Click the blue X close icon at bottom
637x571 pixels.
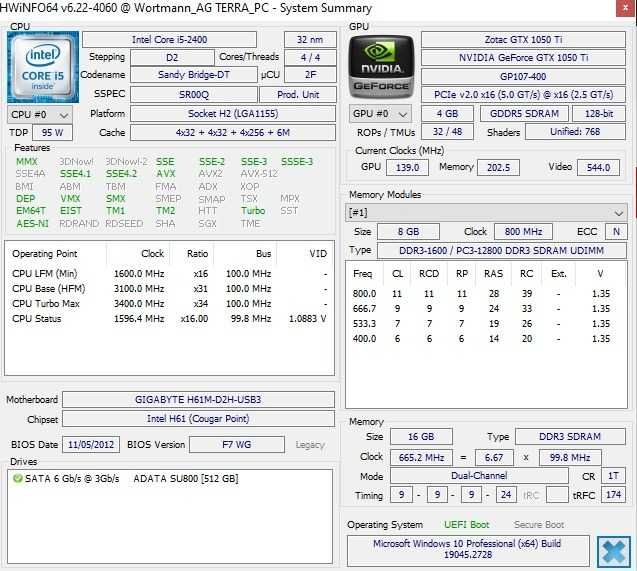[613, 552]
